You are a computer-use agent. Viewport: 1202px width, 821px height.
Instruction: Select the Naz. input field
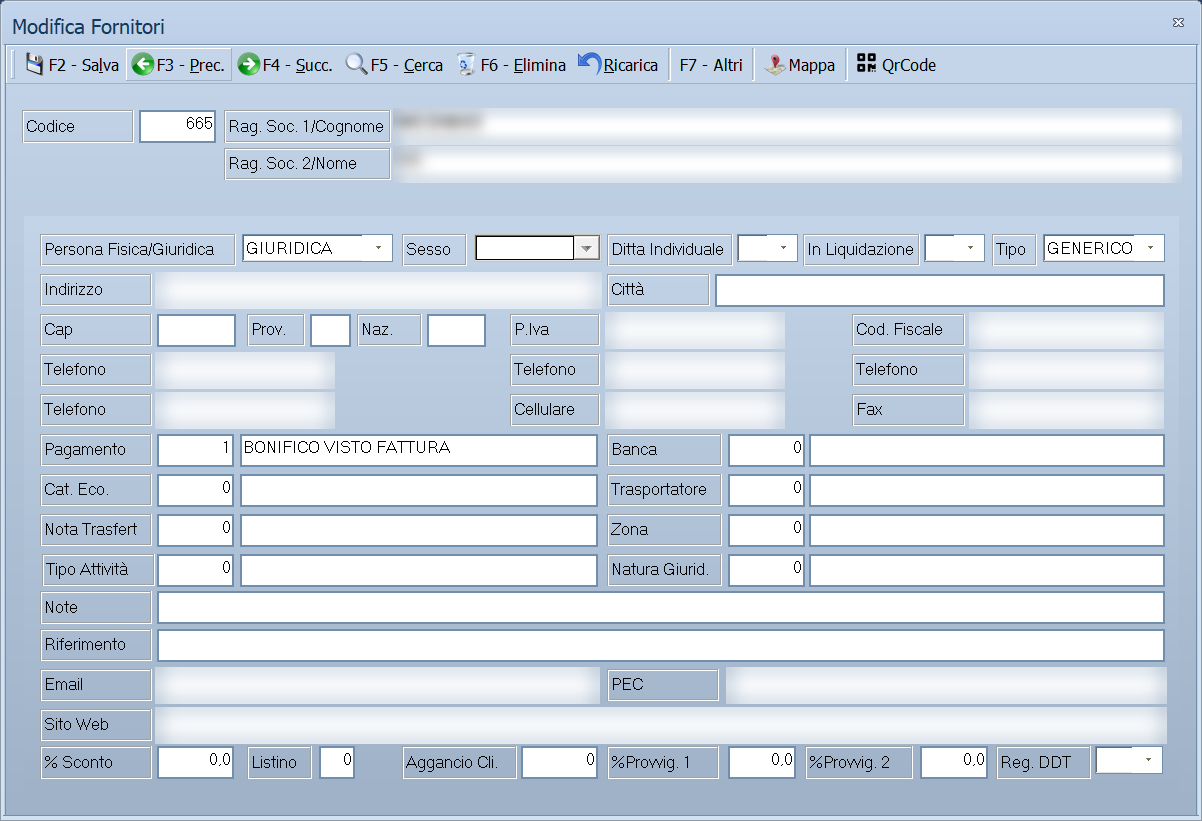click(456, 330)
